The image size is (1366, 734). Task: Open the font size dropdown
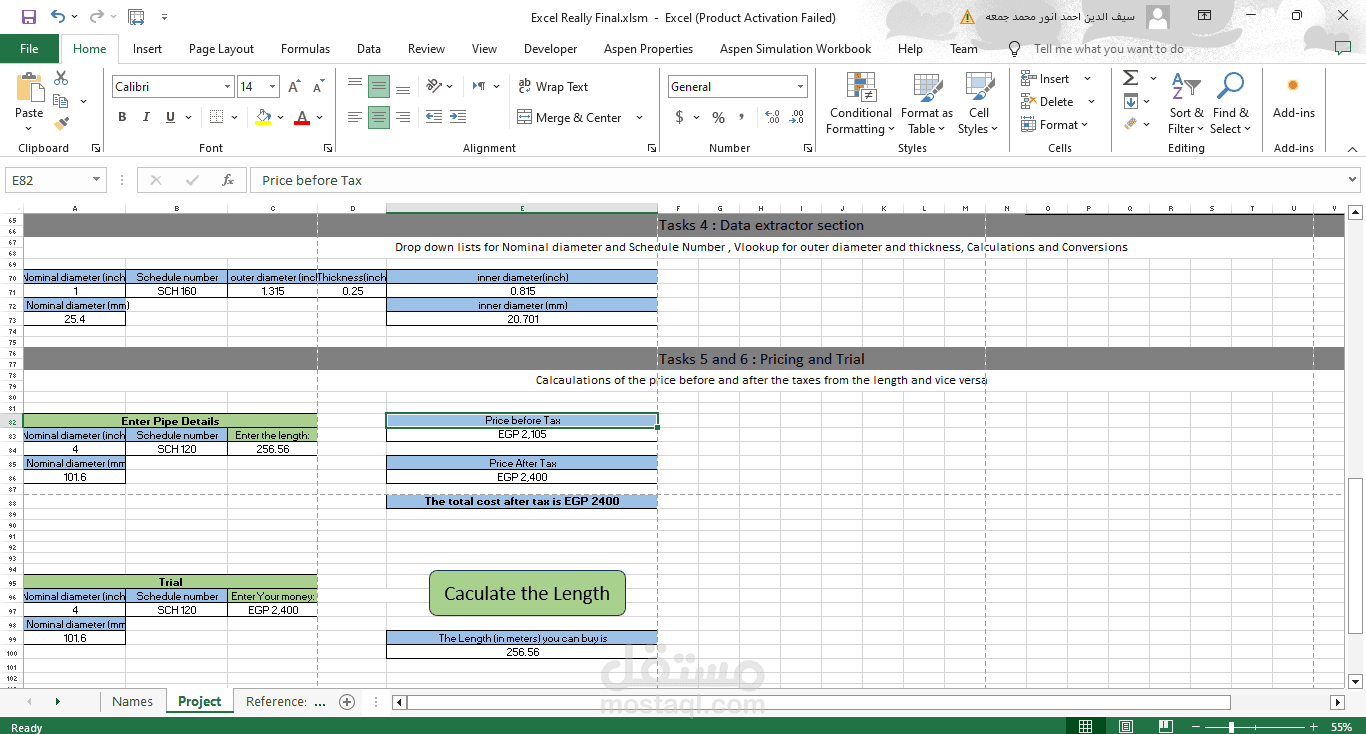(x=274, y=87)
